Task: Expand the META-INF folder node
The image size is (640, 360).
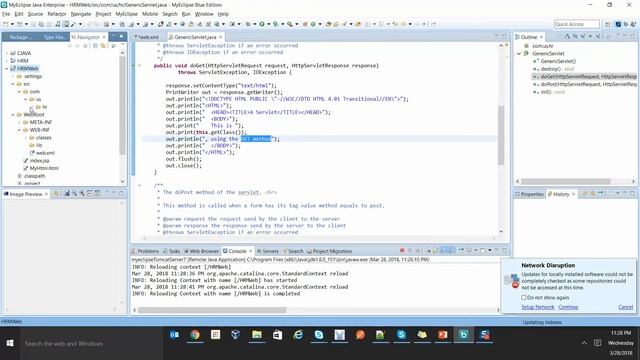Action: 19,122
